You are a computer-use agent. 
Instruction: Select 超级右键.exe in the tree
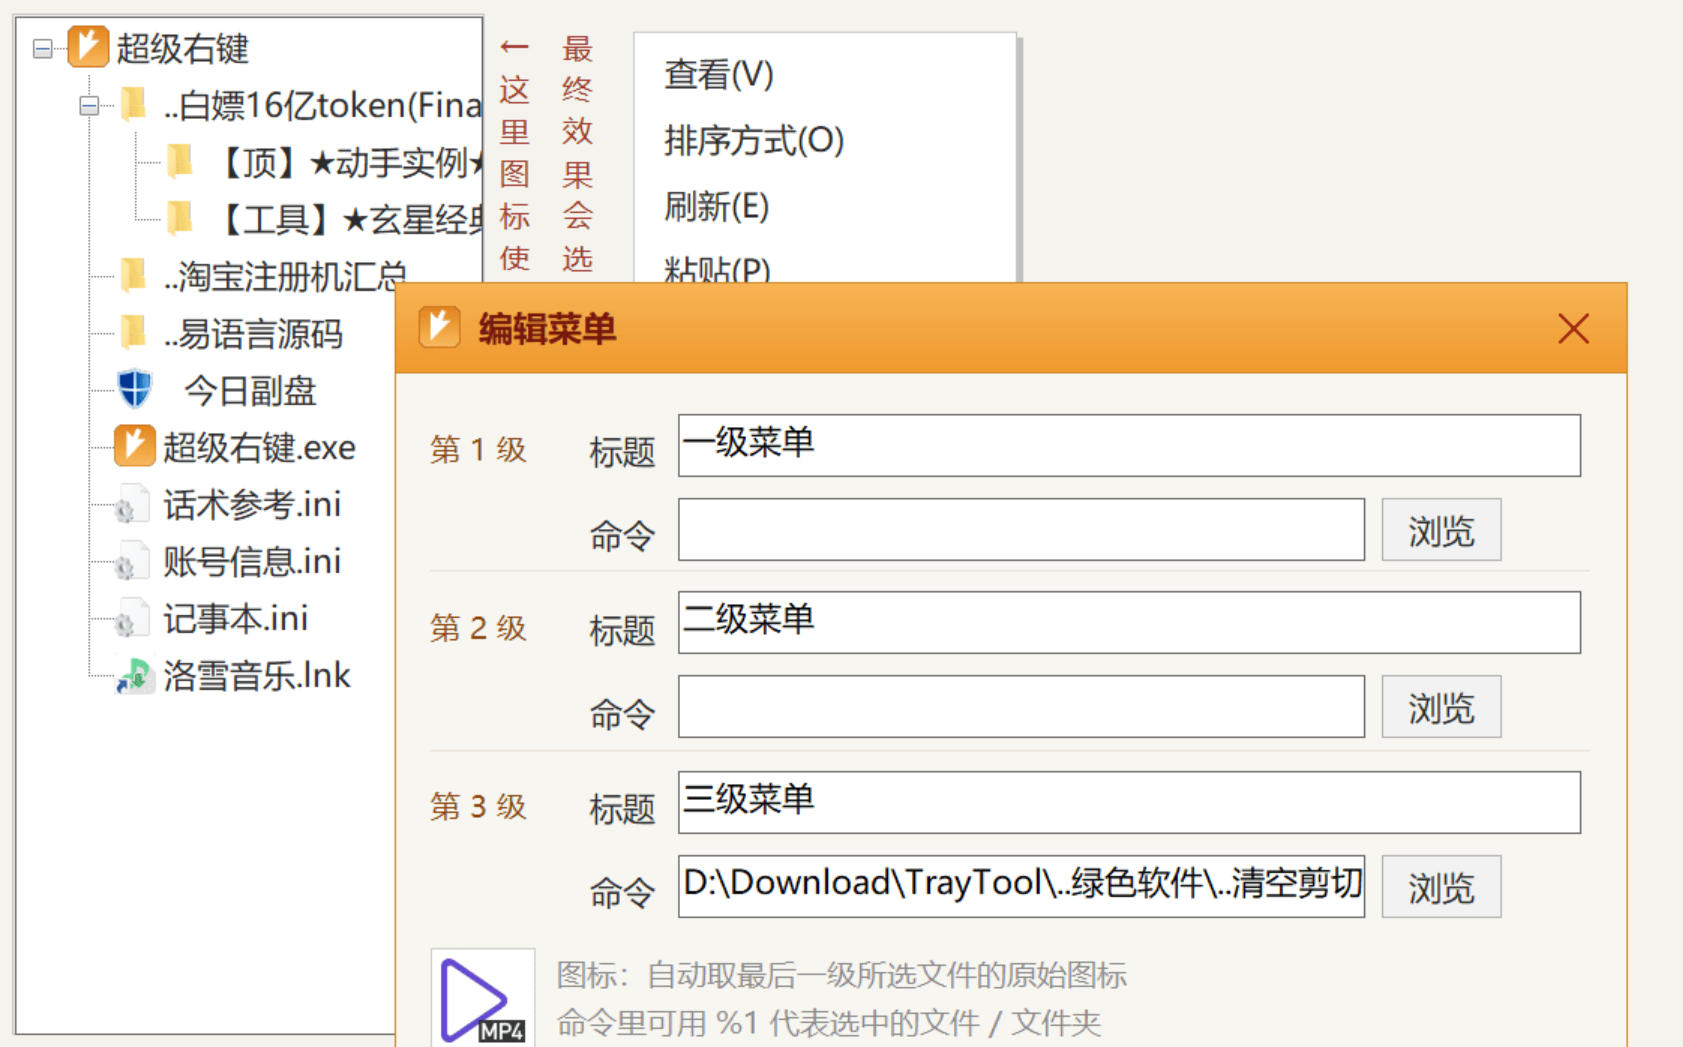point(259,447)
